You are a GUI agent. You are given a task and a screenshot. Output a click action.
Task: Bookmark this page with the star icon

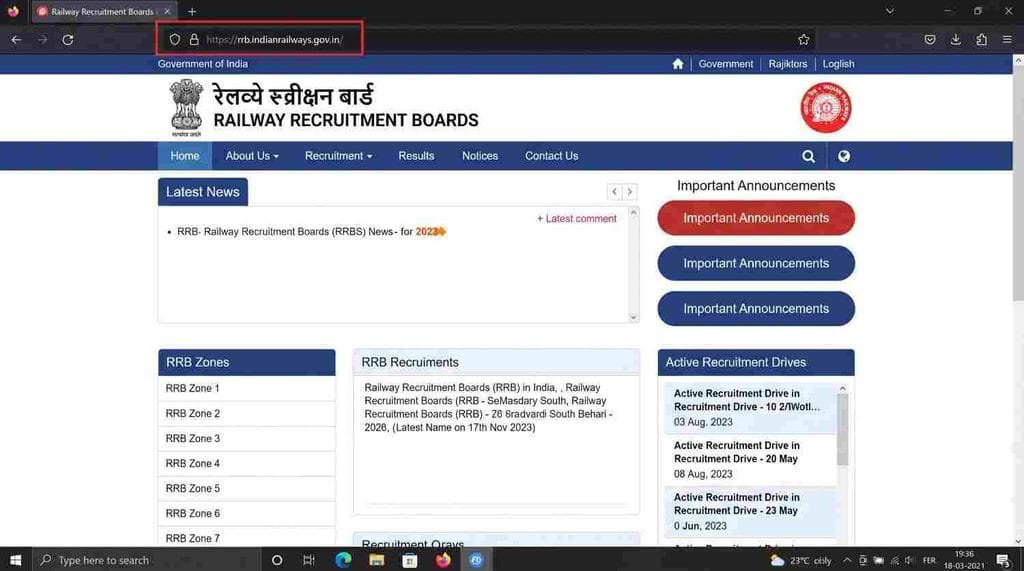pyautogui.click(x=803, y=40)
